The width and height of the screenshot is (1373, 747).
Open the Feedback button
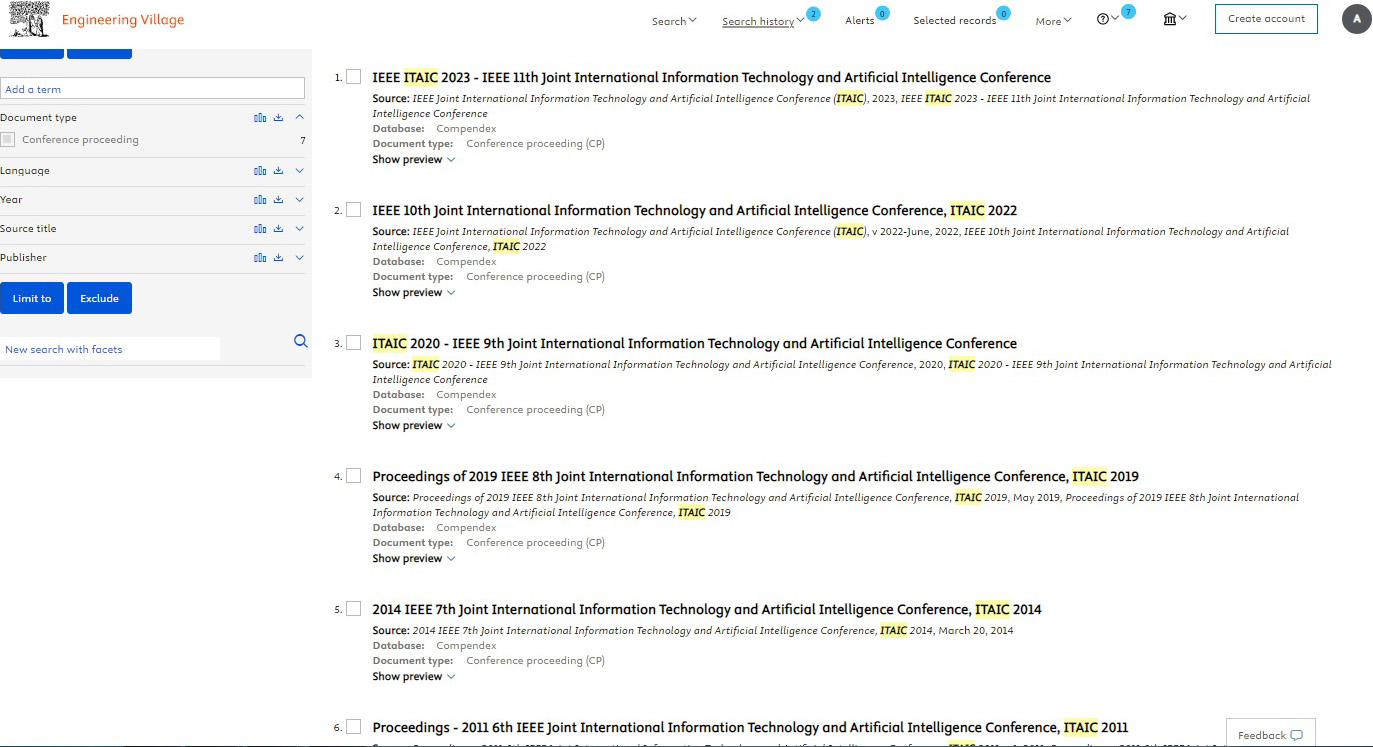pyautogui.click(x=1270, y=735)
